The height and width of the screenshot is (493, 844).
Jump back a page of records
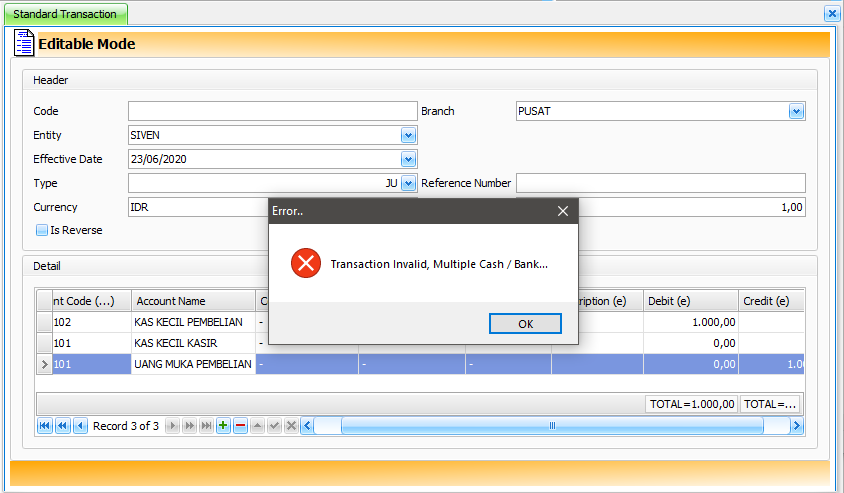click(63, 426)
